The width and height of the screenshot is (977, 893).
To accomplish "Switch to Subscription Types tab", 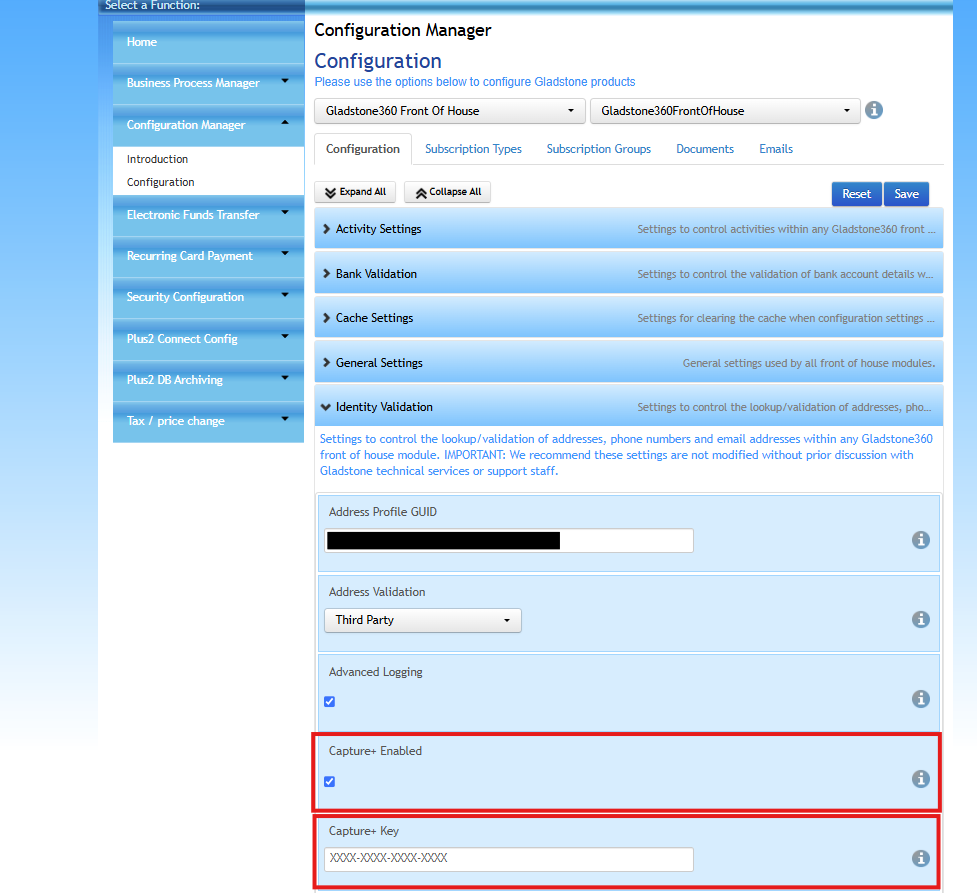I will [x=473, y=149].
